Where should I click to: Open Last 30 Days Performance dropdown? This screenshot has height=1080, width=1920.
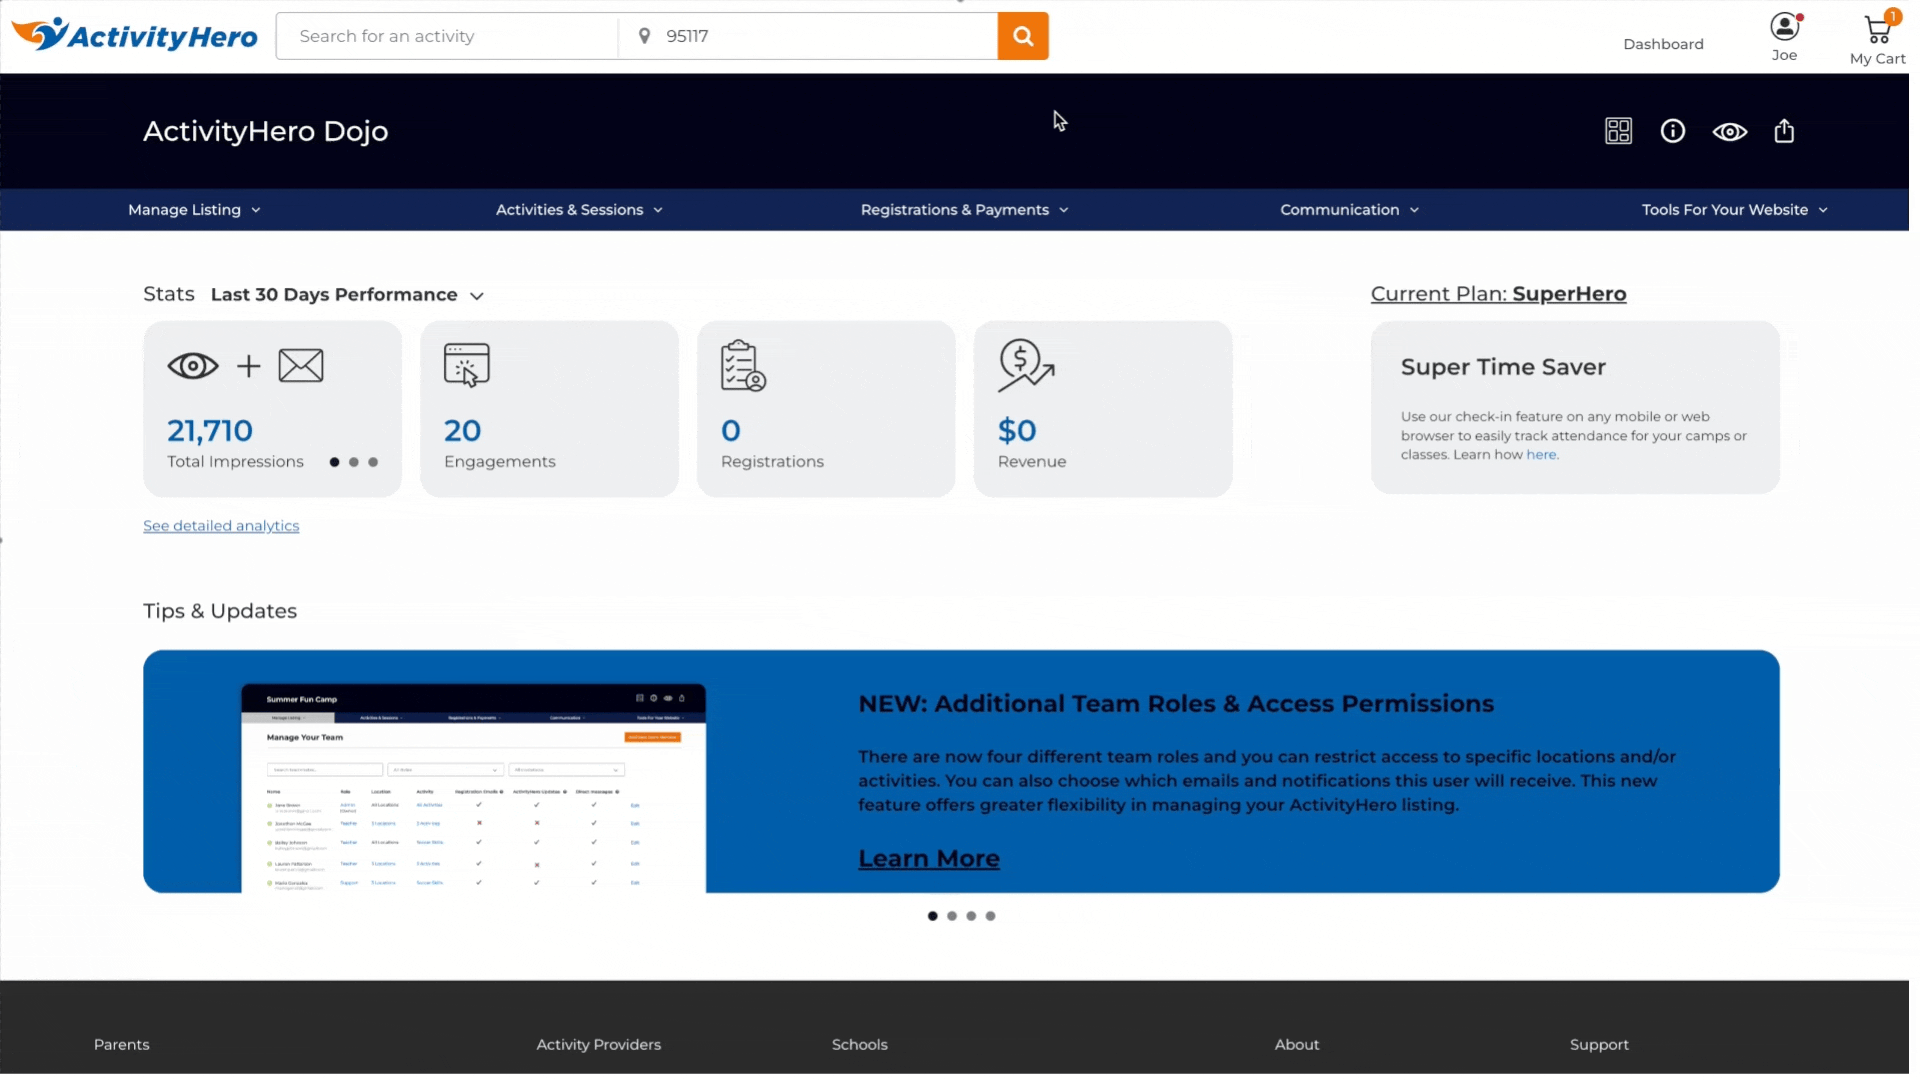(347, 295)
